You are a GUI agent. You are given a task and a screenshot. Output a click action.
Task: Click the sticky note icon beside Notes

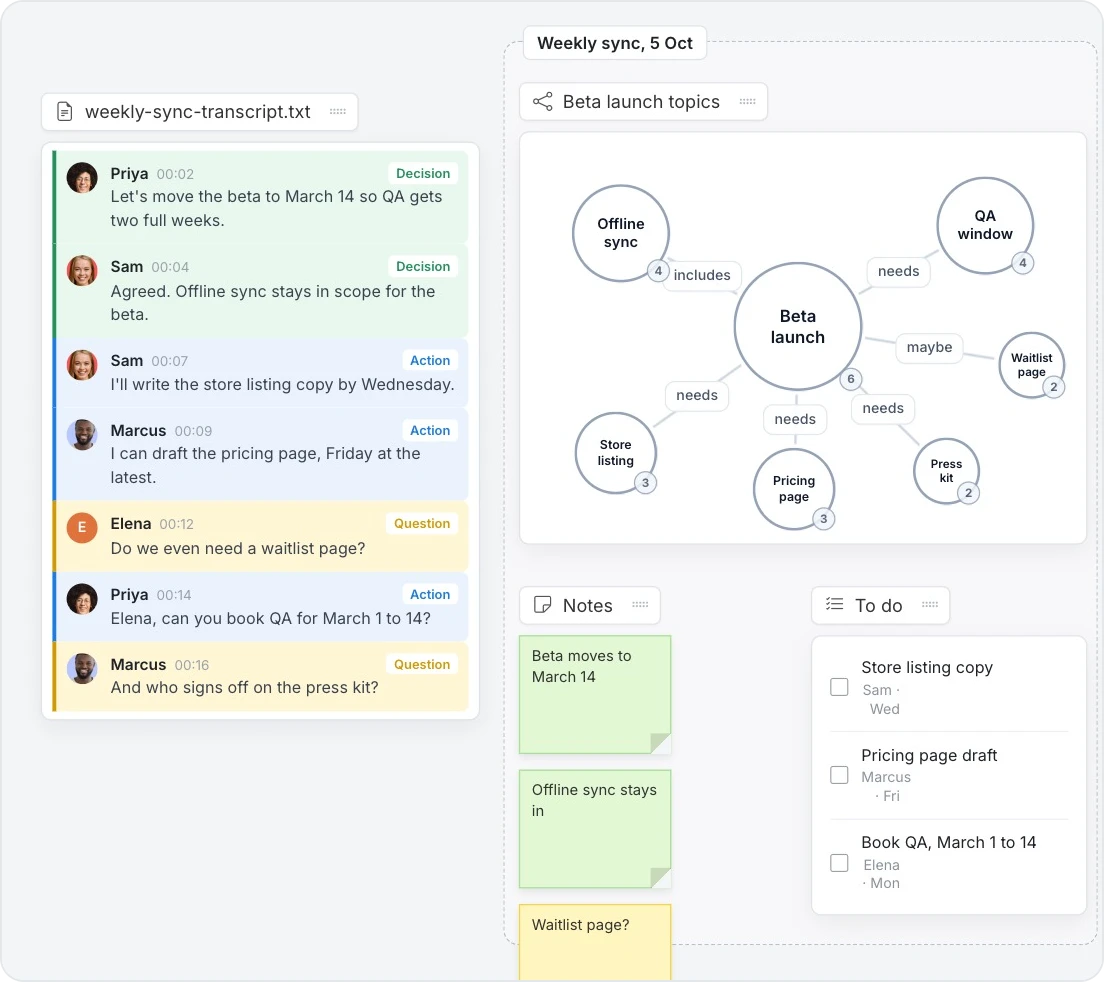pyautogui.click(x=542, y=605)
